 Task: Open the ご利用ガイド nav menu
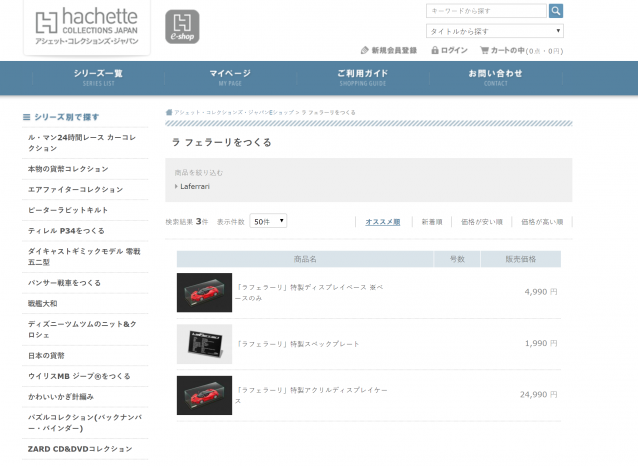tap(363, 77)
